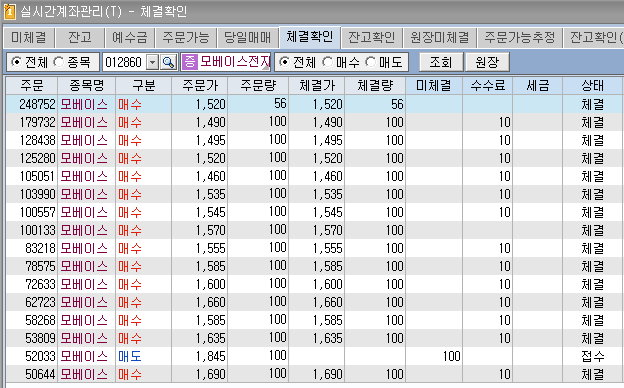This screenshot has width=624, height=388.
Task: Choose the 매수 filter radio button
Action: (x=327, y=62)
